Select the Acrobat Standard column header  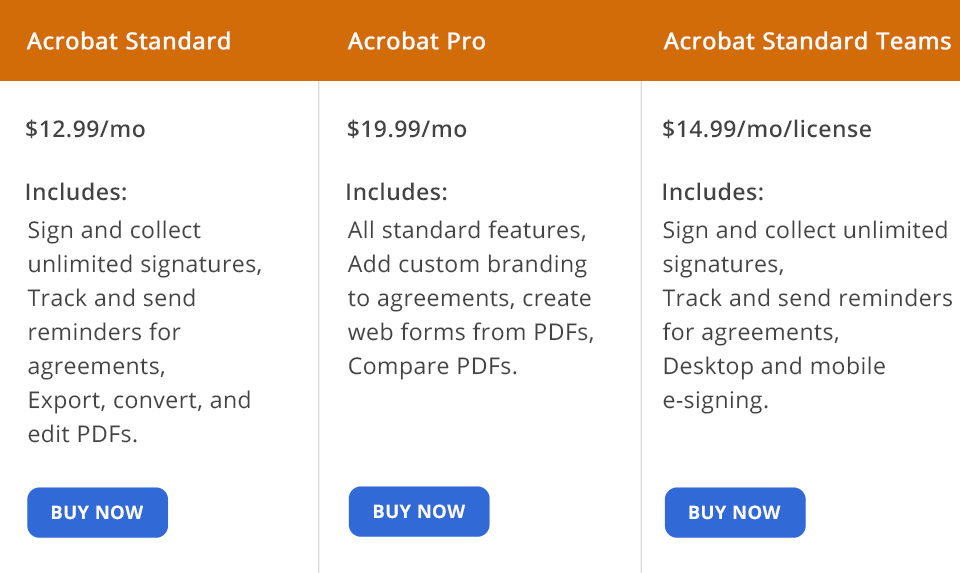click(x=129, y=42)
